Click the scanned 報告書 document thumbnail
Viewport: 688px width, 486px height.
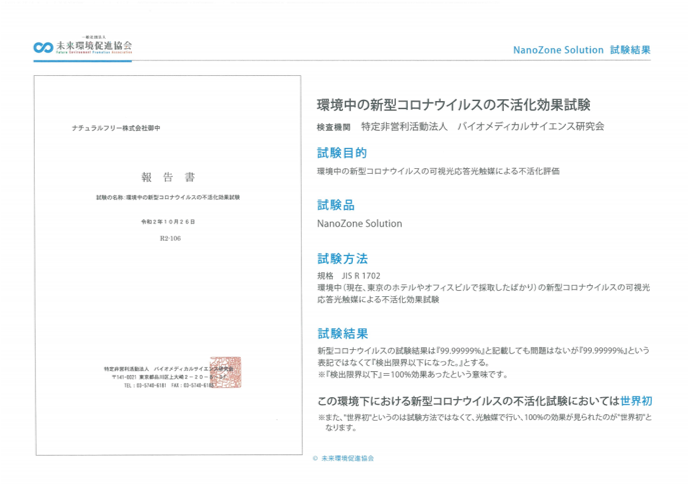168,265
